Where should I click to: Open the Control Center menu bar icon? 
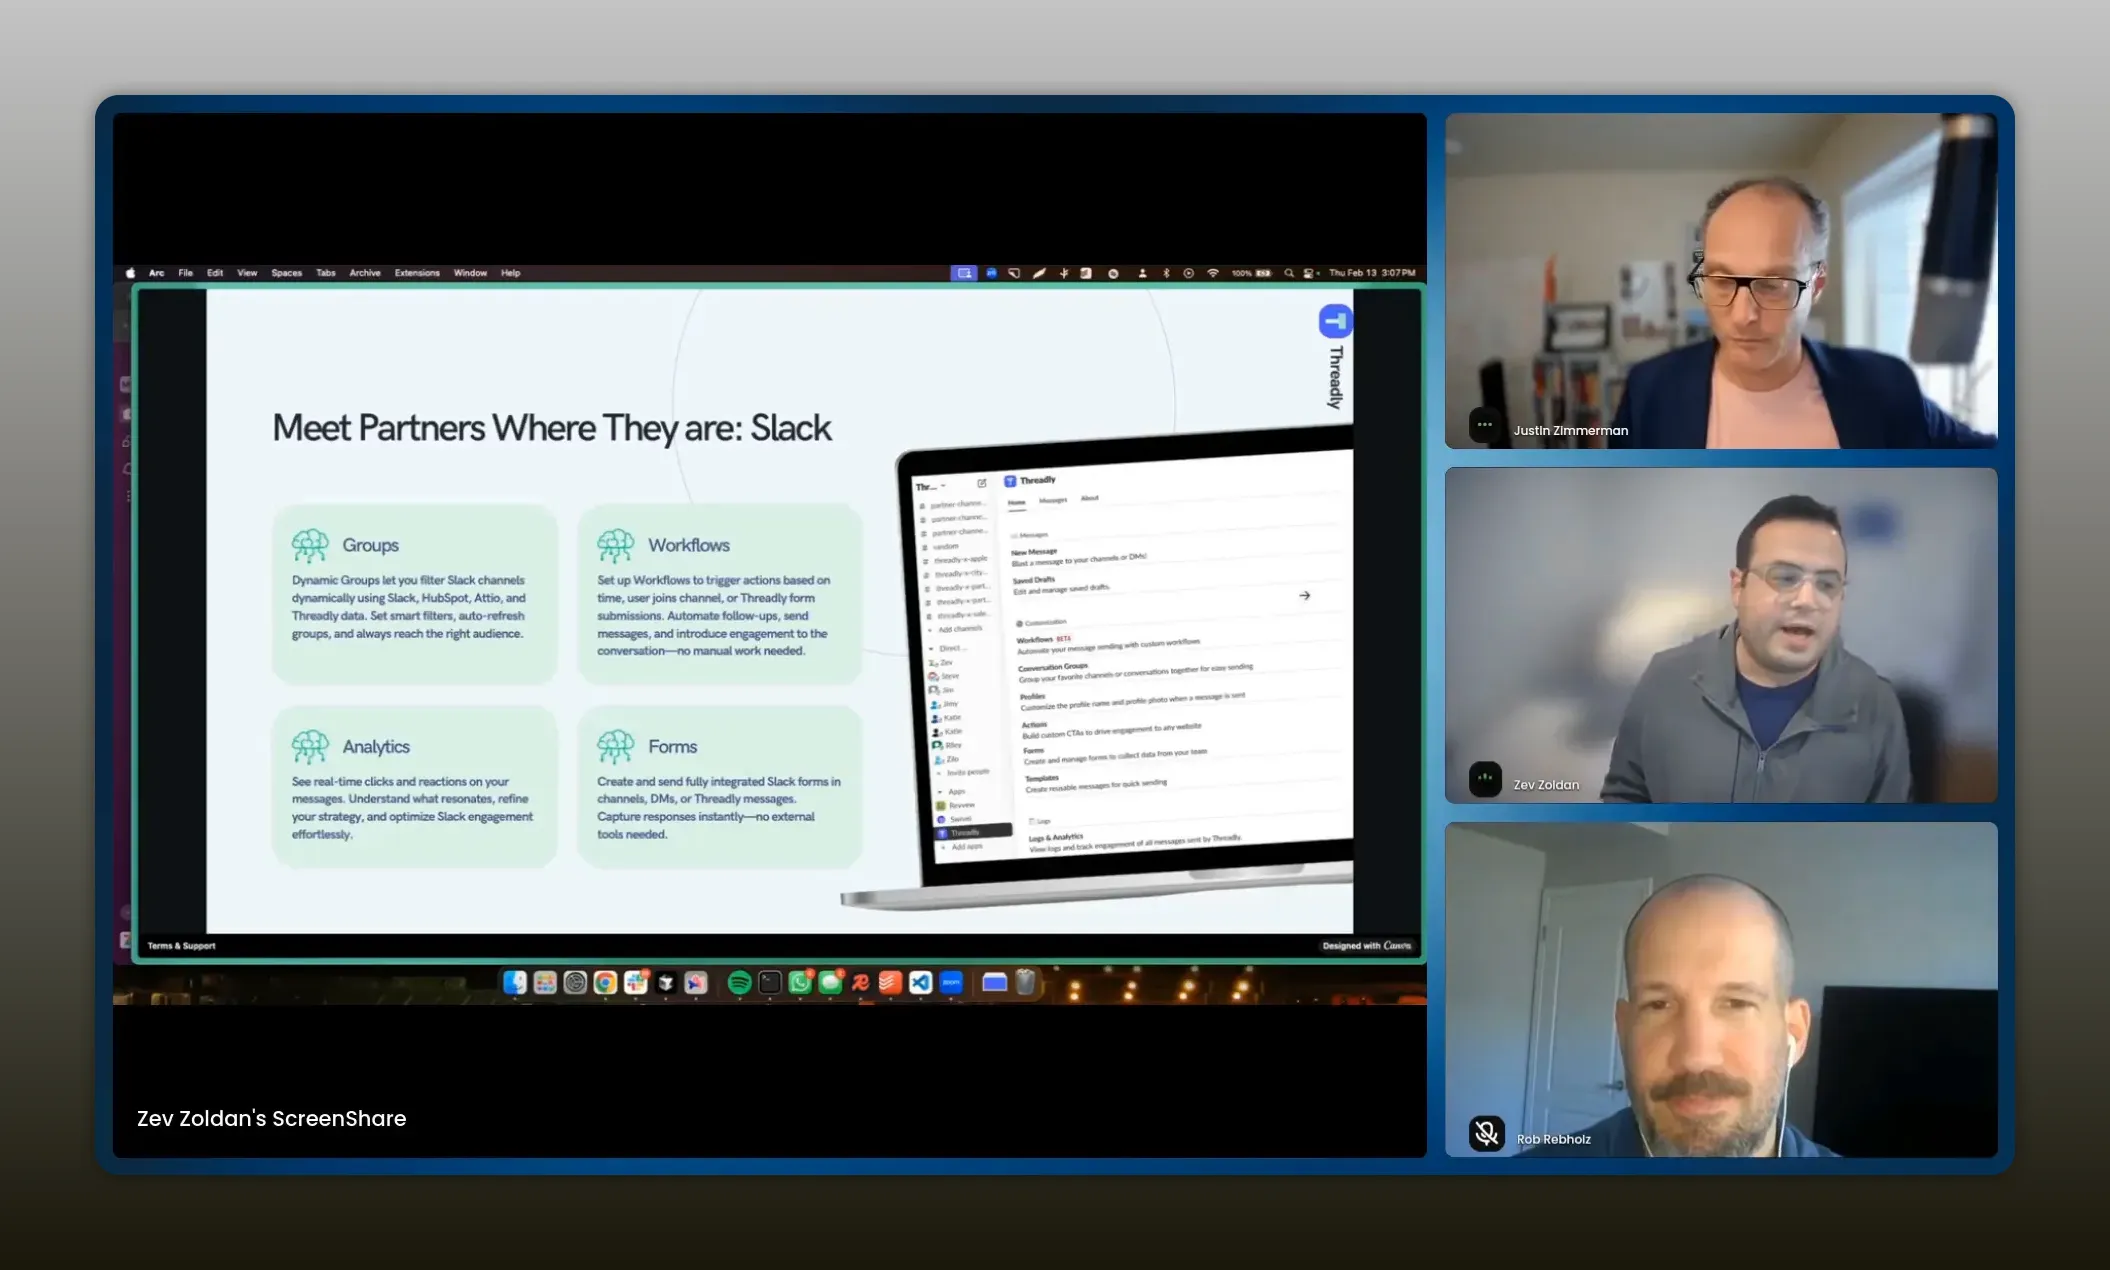pos(1309,273)
